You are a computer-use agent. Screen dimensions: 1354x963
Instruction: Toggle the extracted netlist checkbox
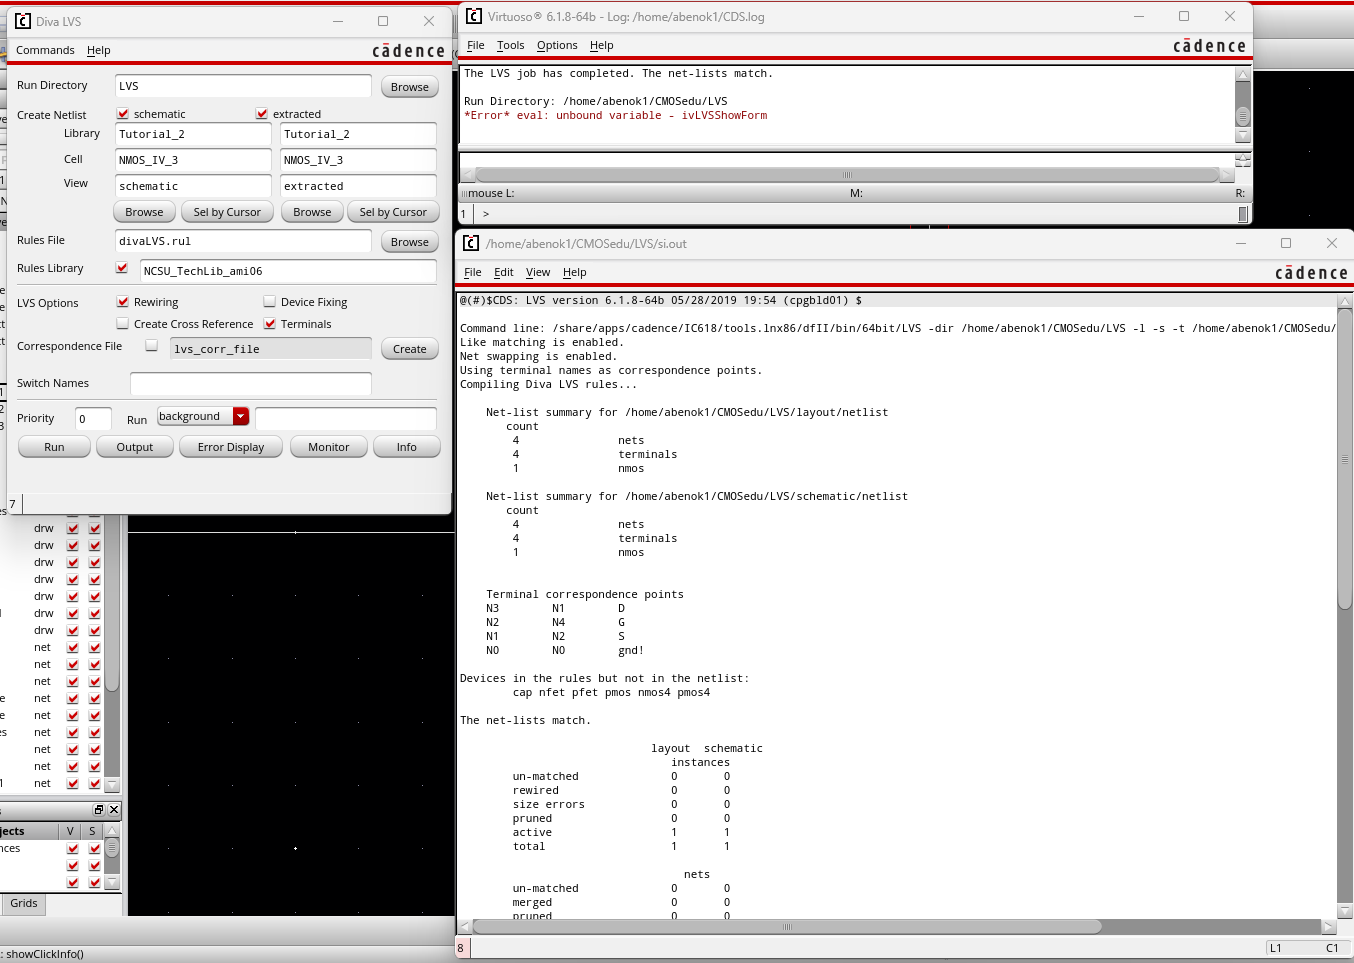click(x=262, y=114)
